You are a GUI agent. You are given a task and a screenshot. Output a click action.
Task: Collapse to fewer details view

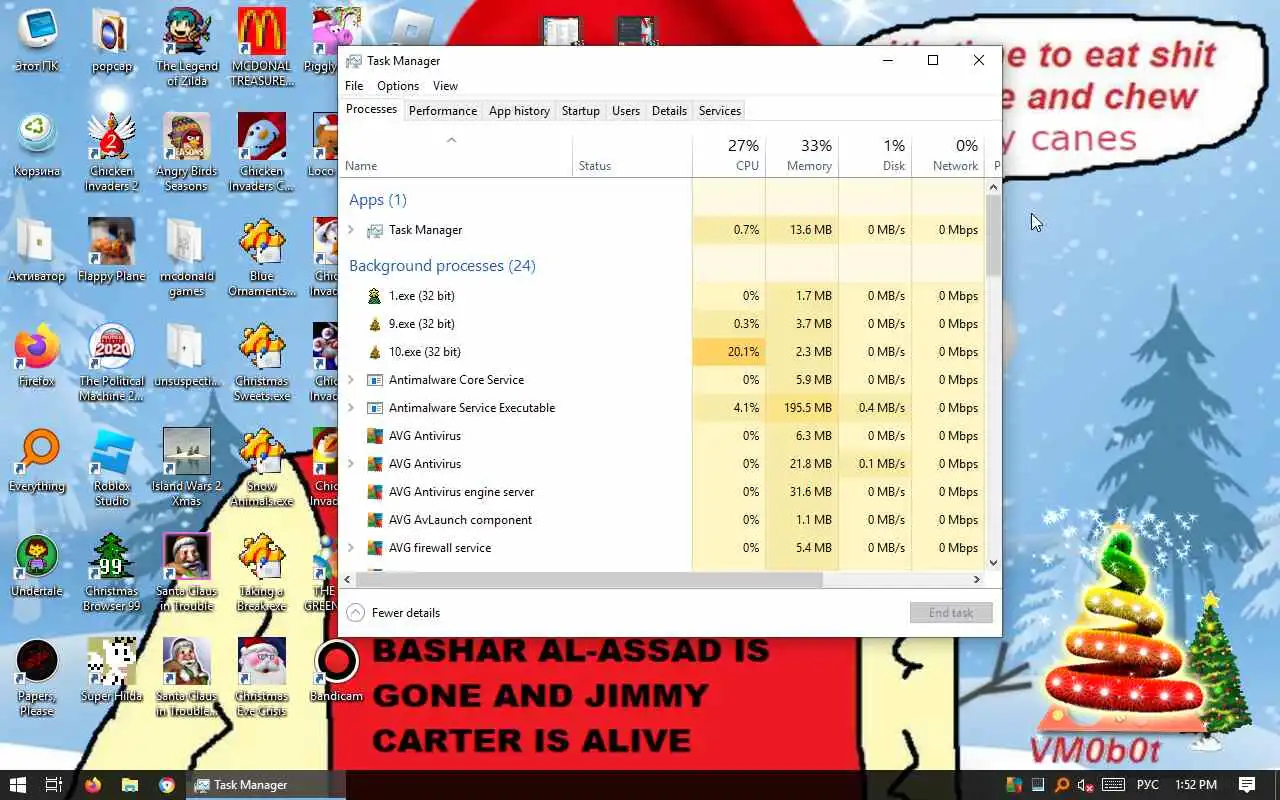(x=394, y=613)
